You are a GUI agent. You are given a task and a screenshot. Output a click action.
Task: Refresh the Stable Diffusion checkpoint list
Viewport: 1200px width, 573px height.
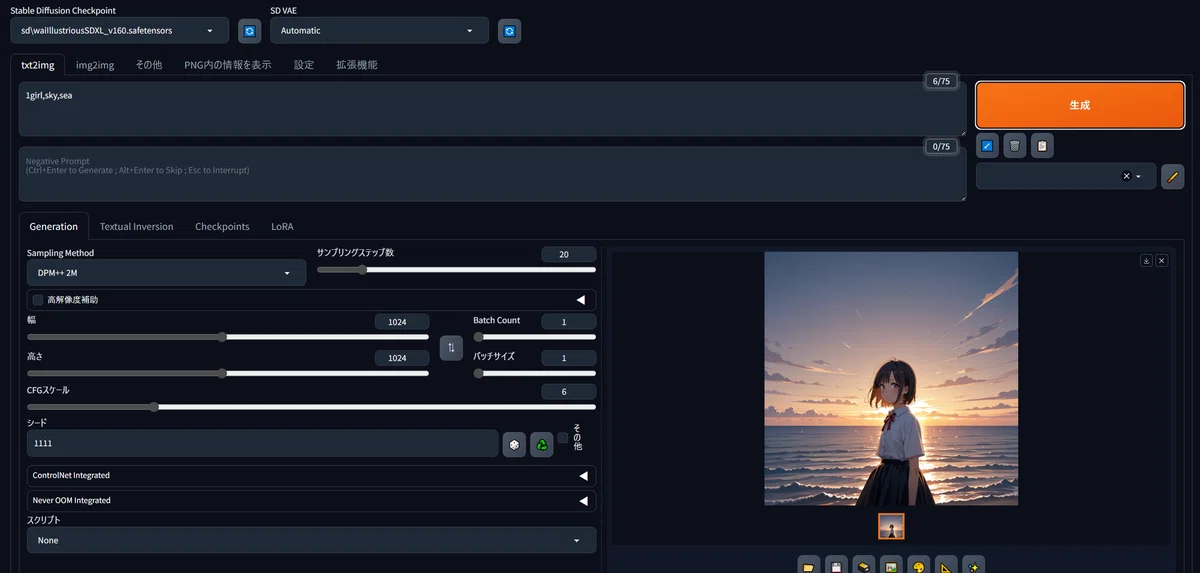point(250,31)
